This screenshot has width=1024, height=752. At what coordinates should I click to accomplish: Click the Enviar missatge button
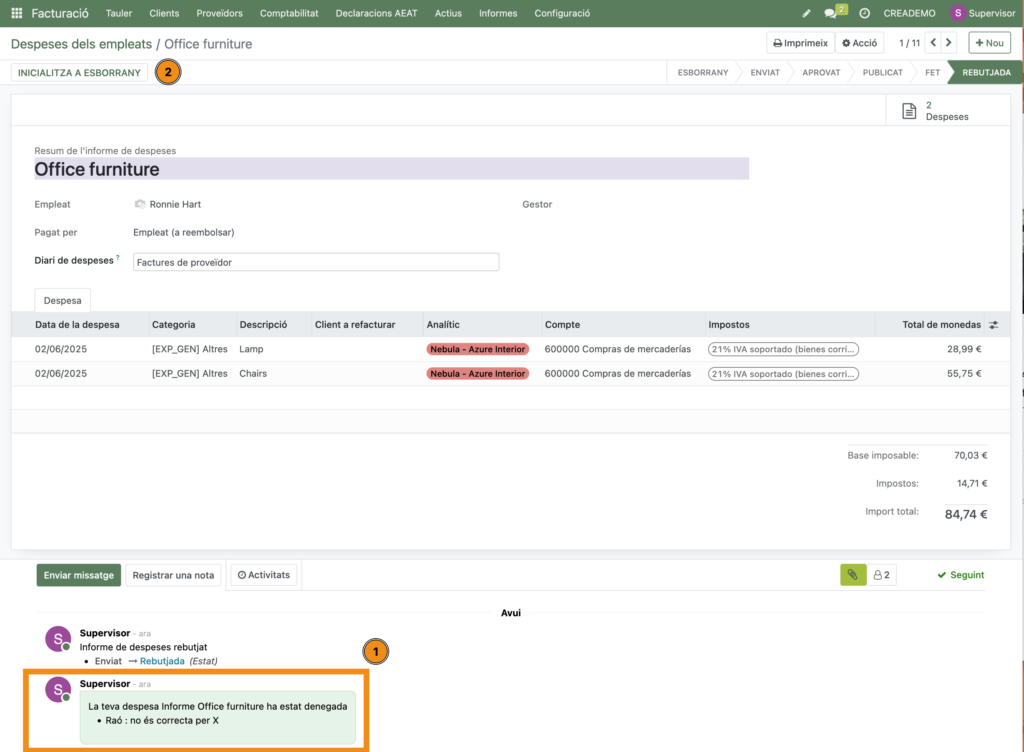click(x=79, y=575)
